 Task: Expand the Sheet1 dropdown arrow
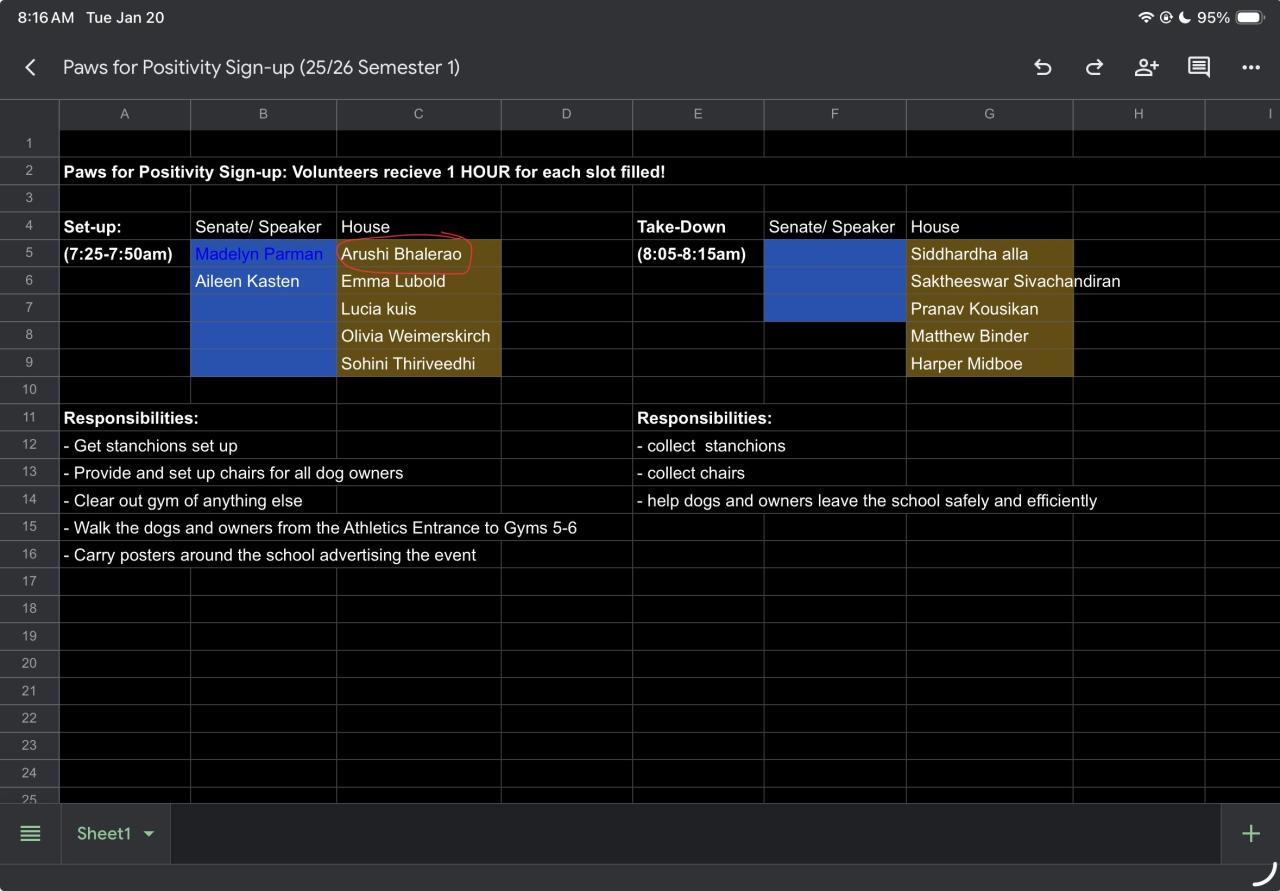[x=149, y=833]
